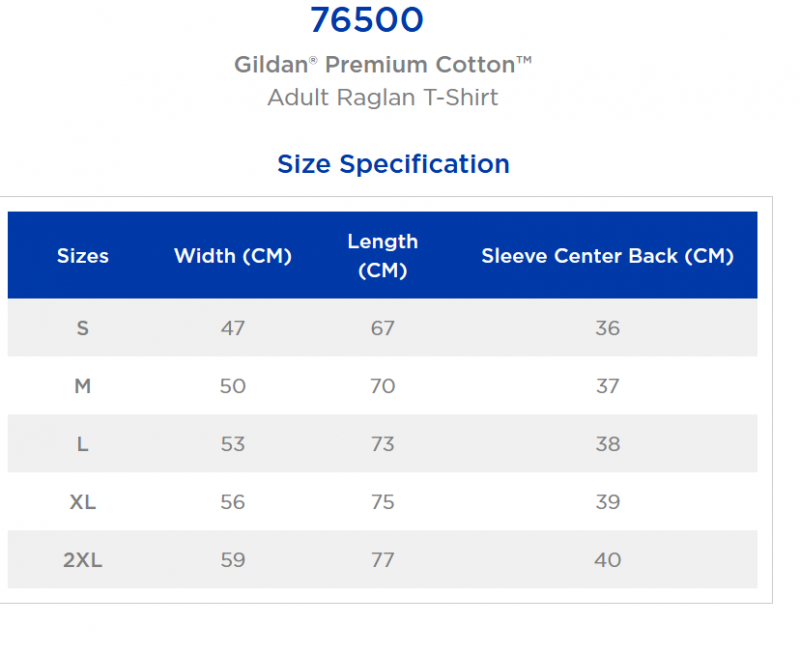Select the S size row label

click(x=83, y=328)
